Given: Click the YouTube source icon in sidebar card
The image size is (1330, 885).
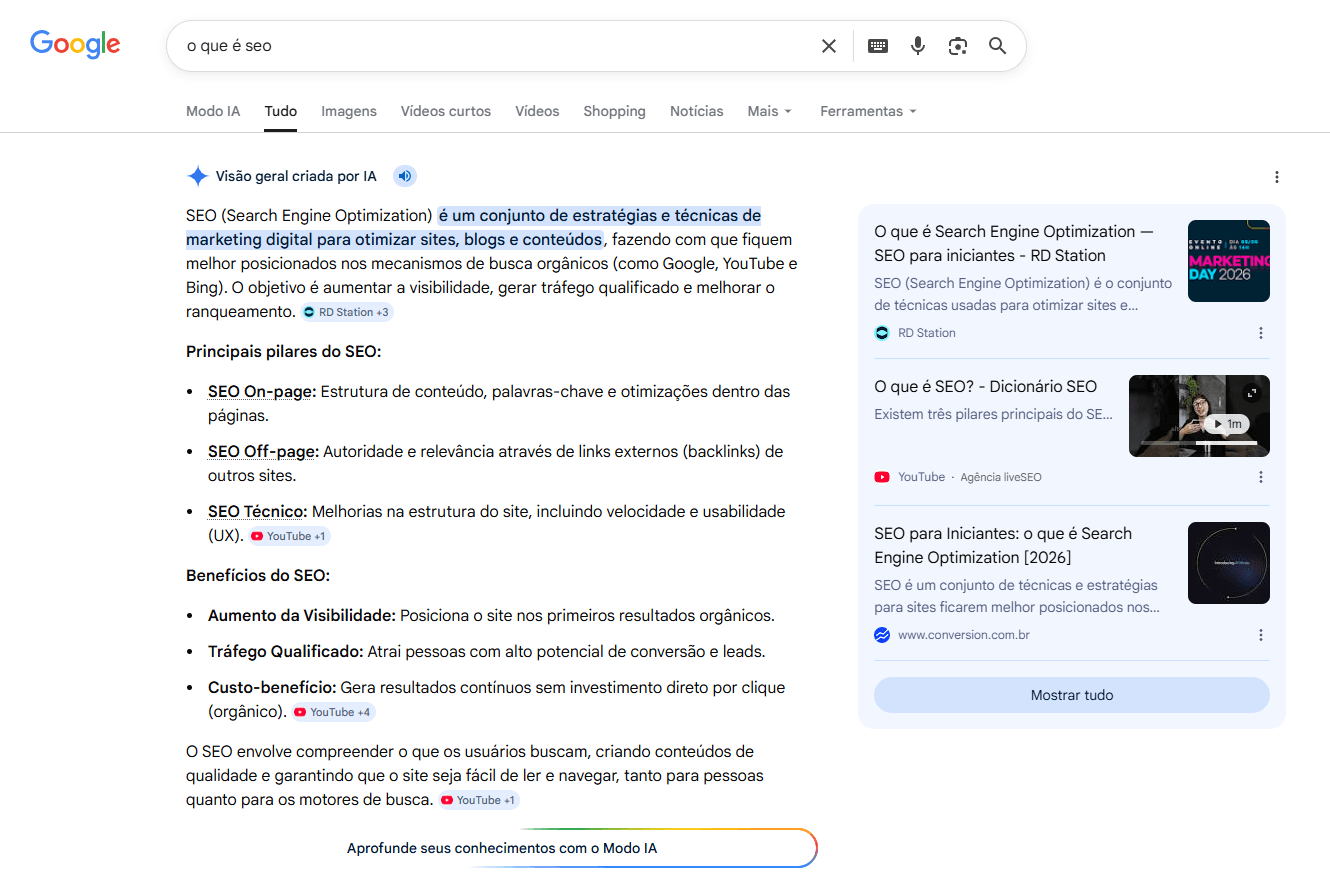Looking at the screenshot, I should [882, 477].
